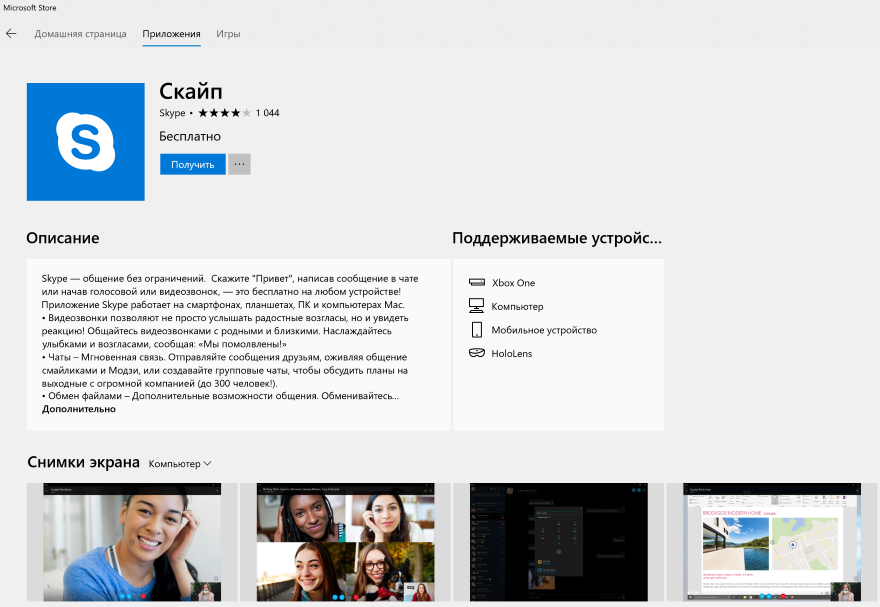Open the more options ellipsis button
Image resolution: width=880 pixels, height=607 pixels.
pos(239,164)
